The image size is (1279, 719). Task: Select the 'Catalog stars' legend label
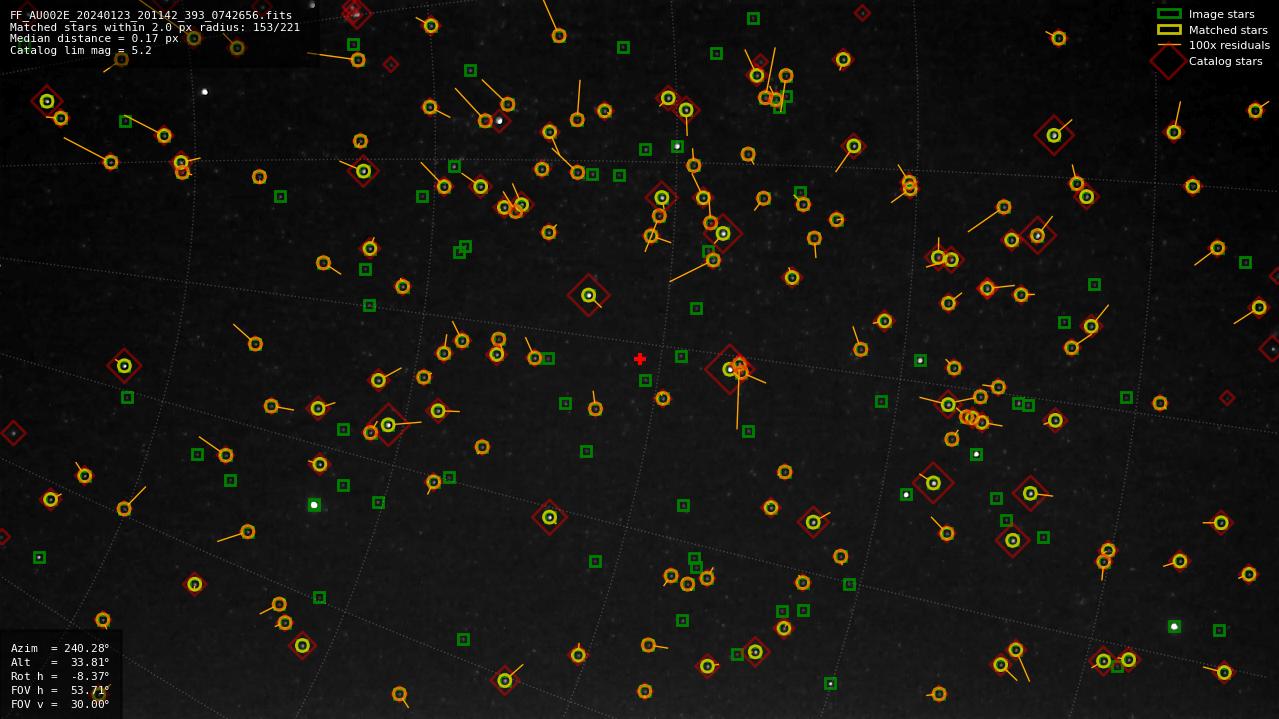pos(1225,61)
